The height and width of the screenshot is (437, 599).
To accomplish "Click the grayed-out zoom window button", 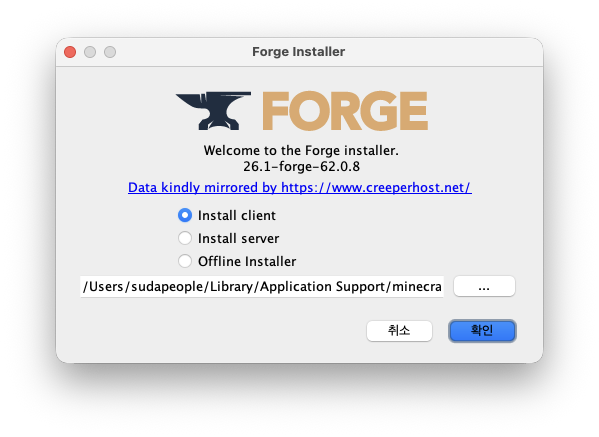I will coord(110,52).
